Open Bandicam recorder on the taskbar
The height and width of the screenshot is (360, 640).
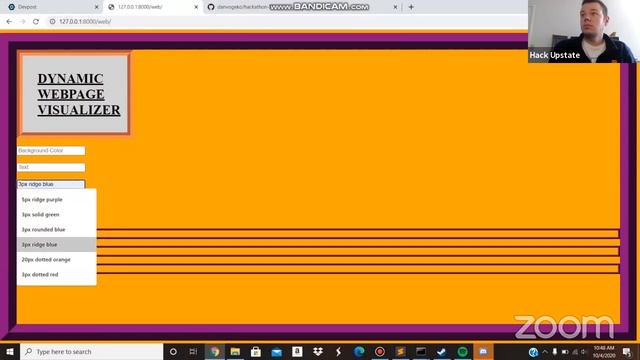(x=380, y=351)
